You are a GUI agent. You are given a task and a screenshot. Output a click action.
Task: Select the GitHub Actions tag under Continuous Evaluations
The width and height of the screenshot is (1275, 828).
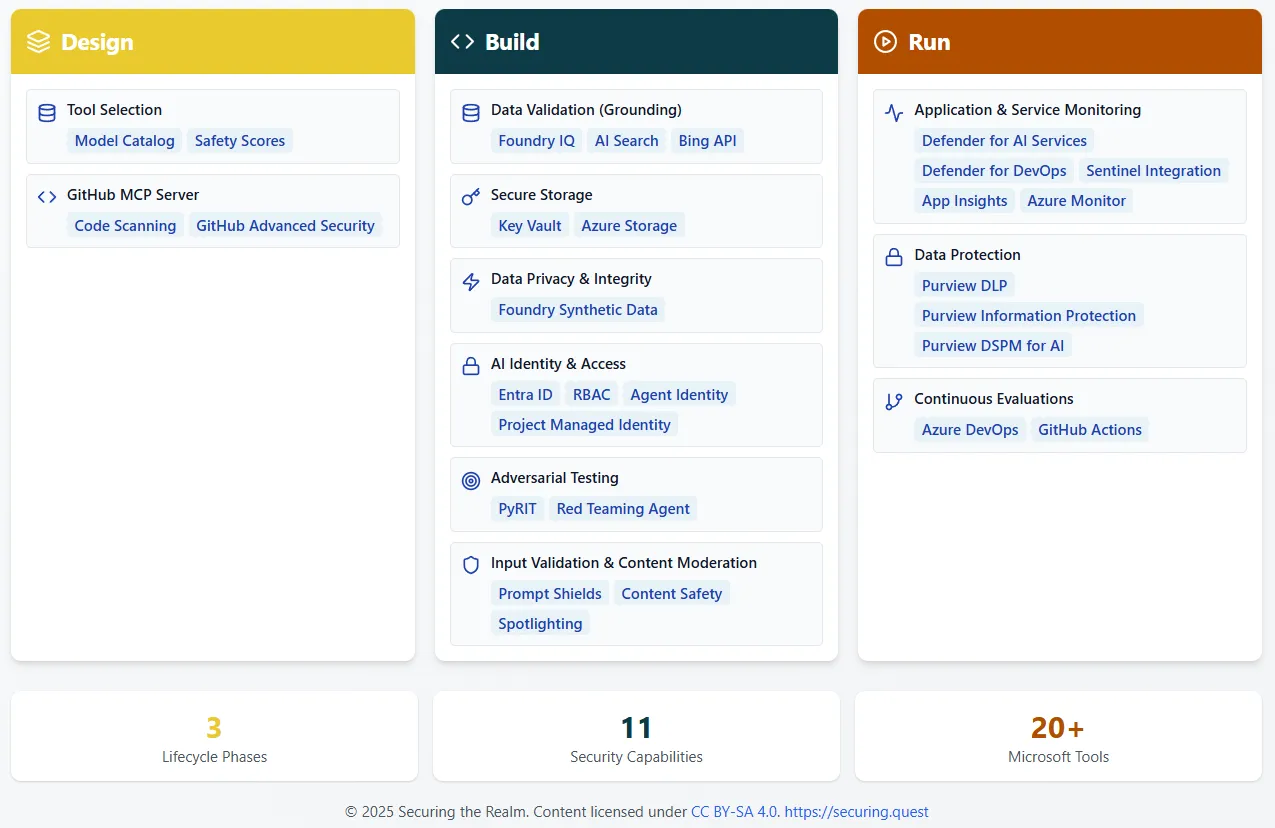1090,430
